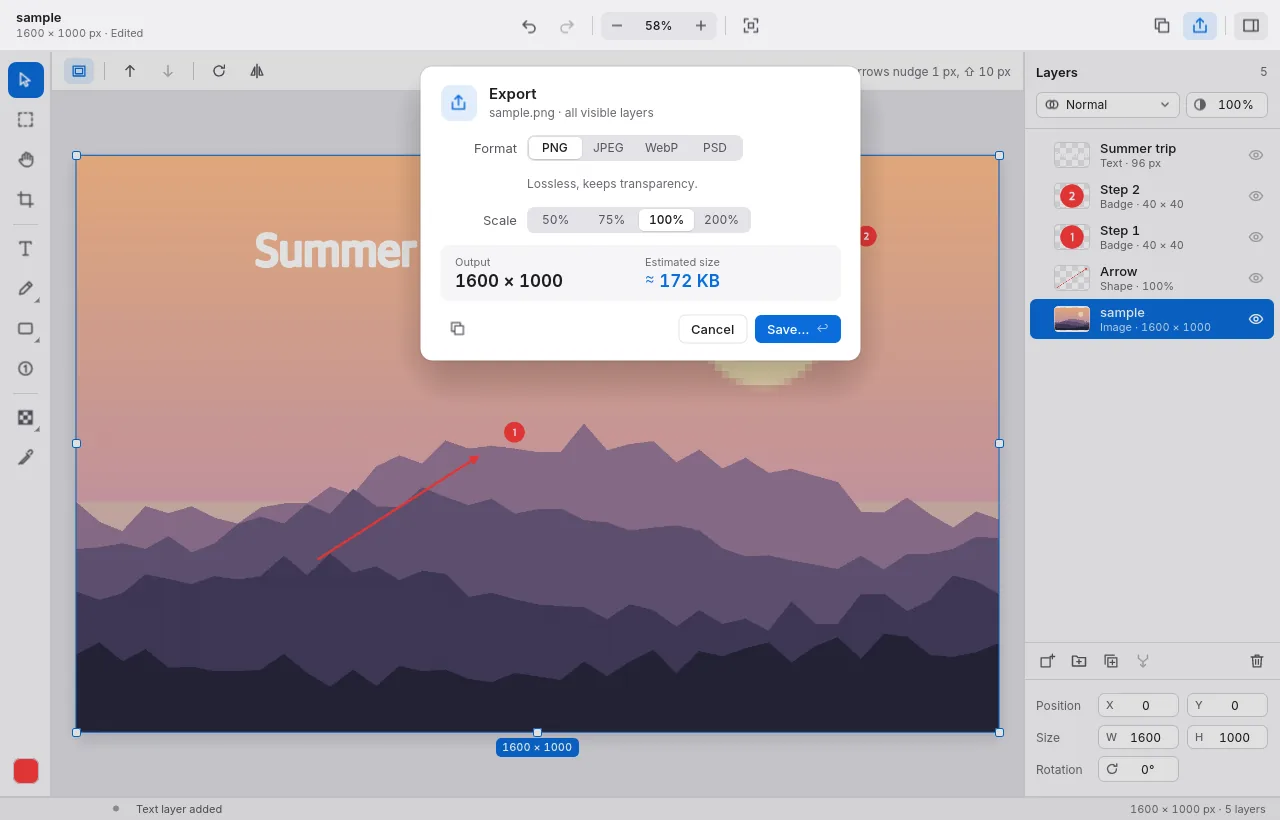Activate the Crop tool
1280x820 pixels.
pyautogui.click(x=26, y=200)
